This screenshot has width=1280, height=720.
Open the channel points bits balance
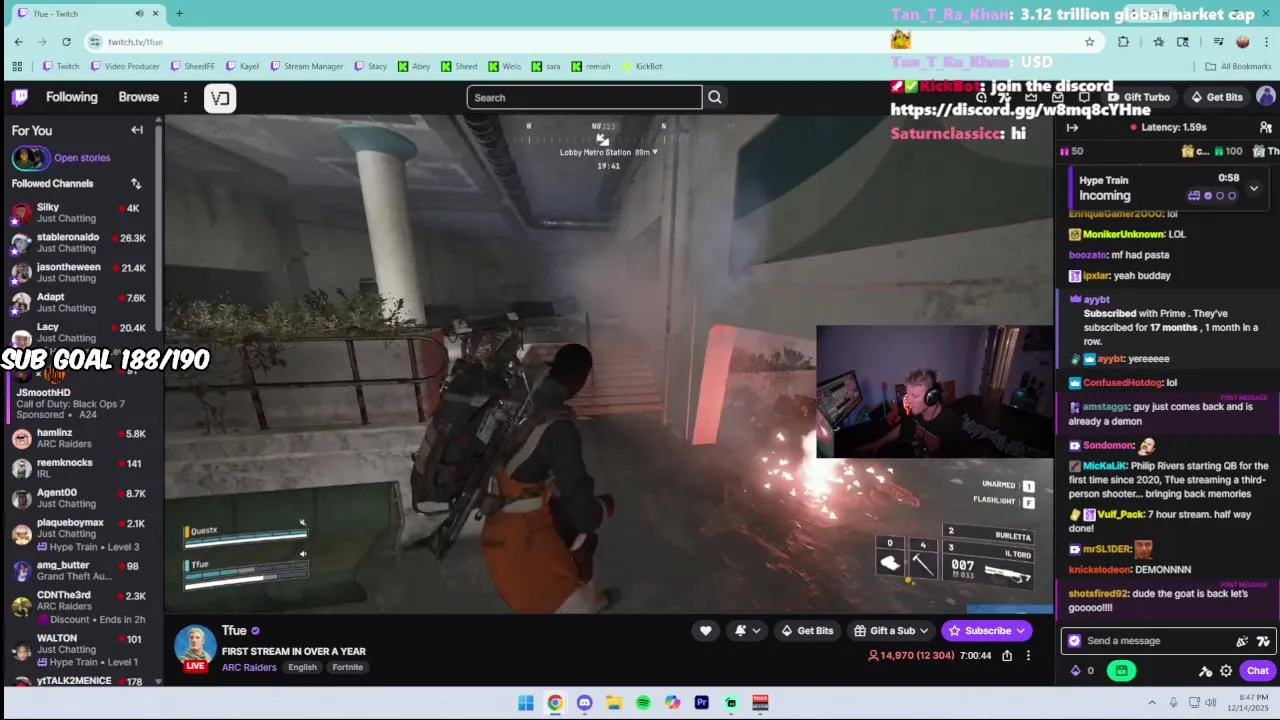pyautogui.click(x=1082, y=671)
